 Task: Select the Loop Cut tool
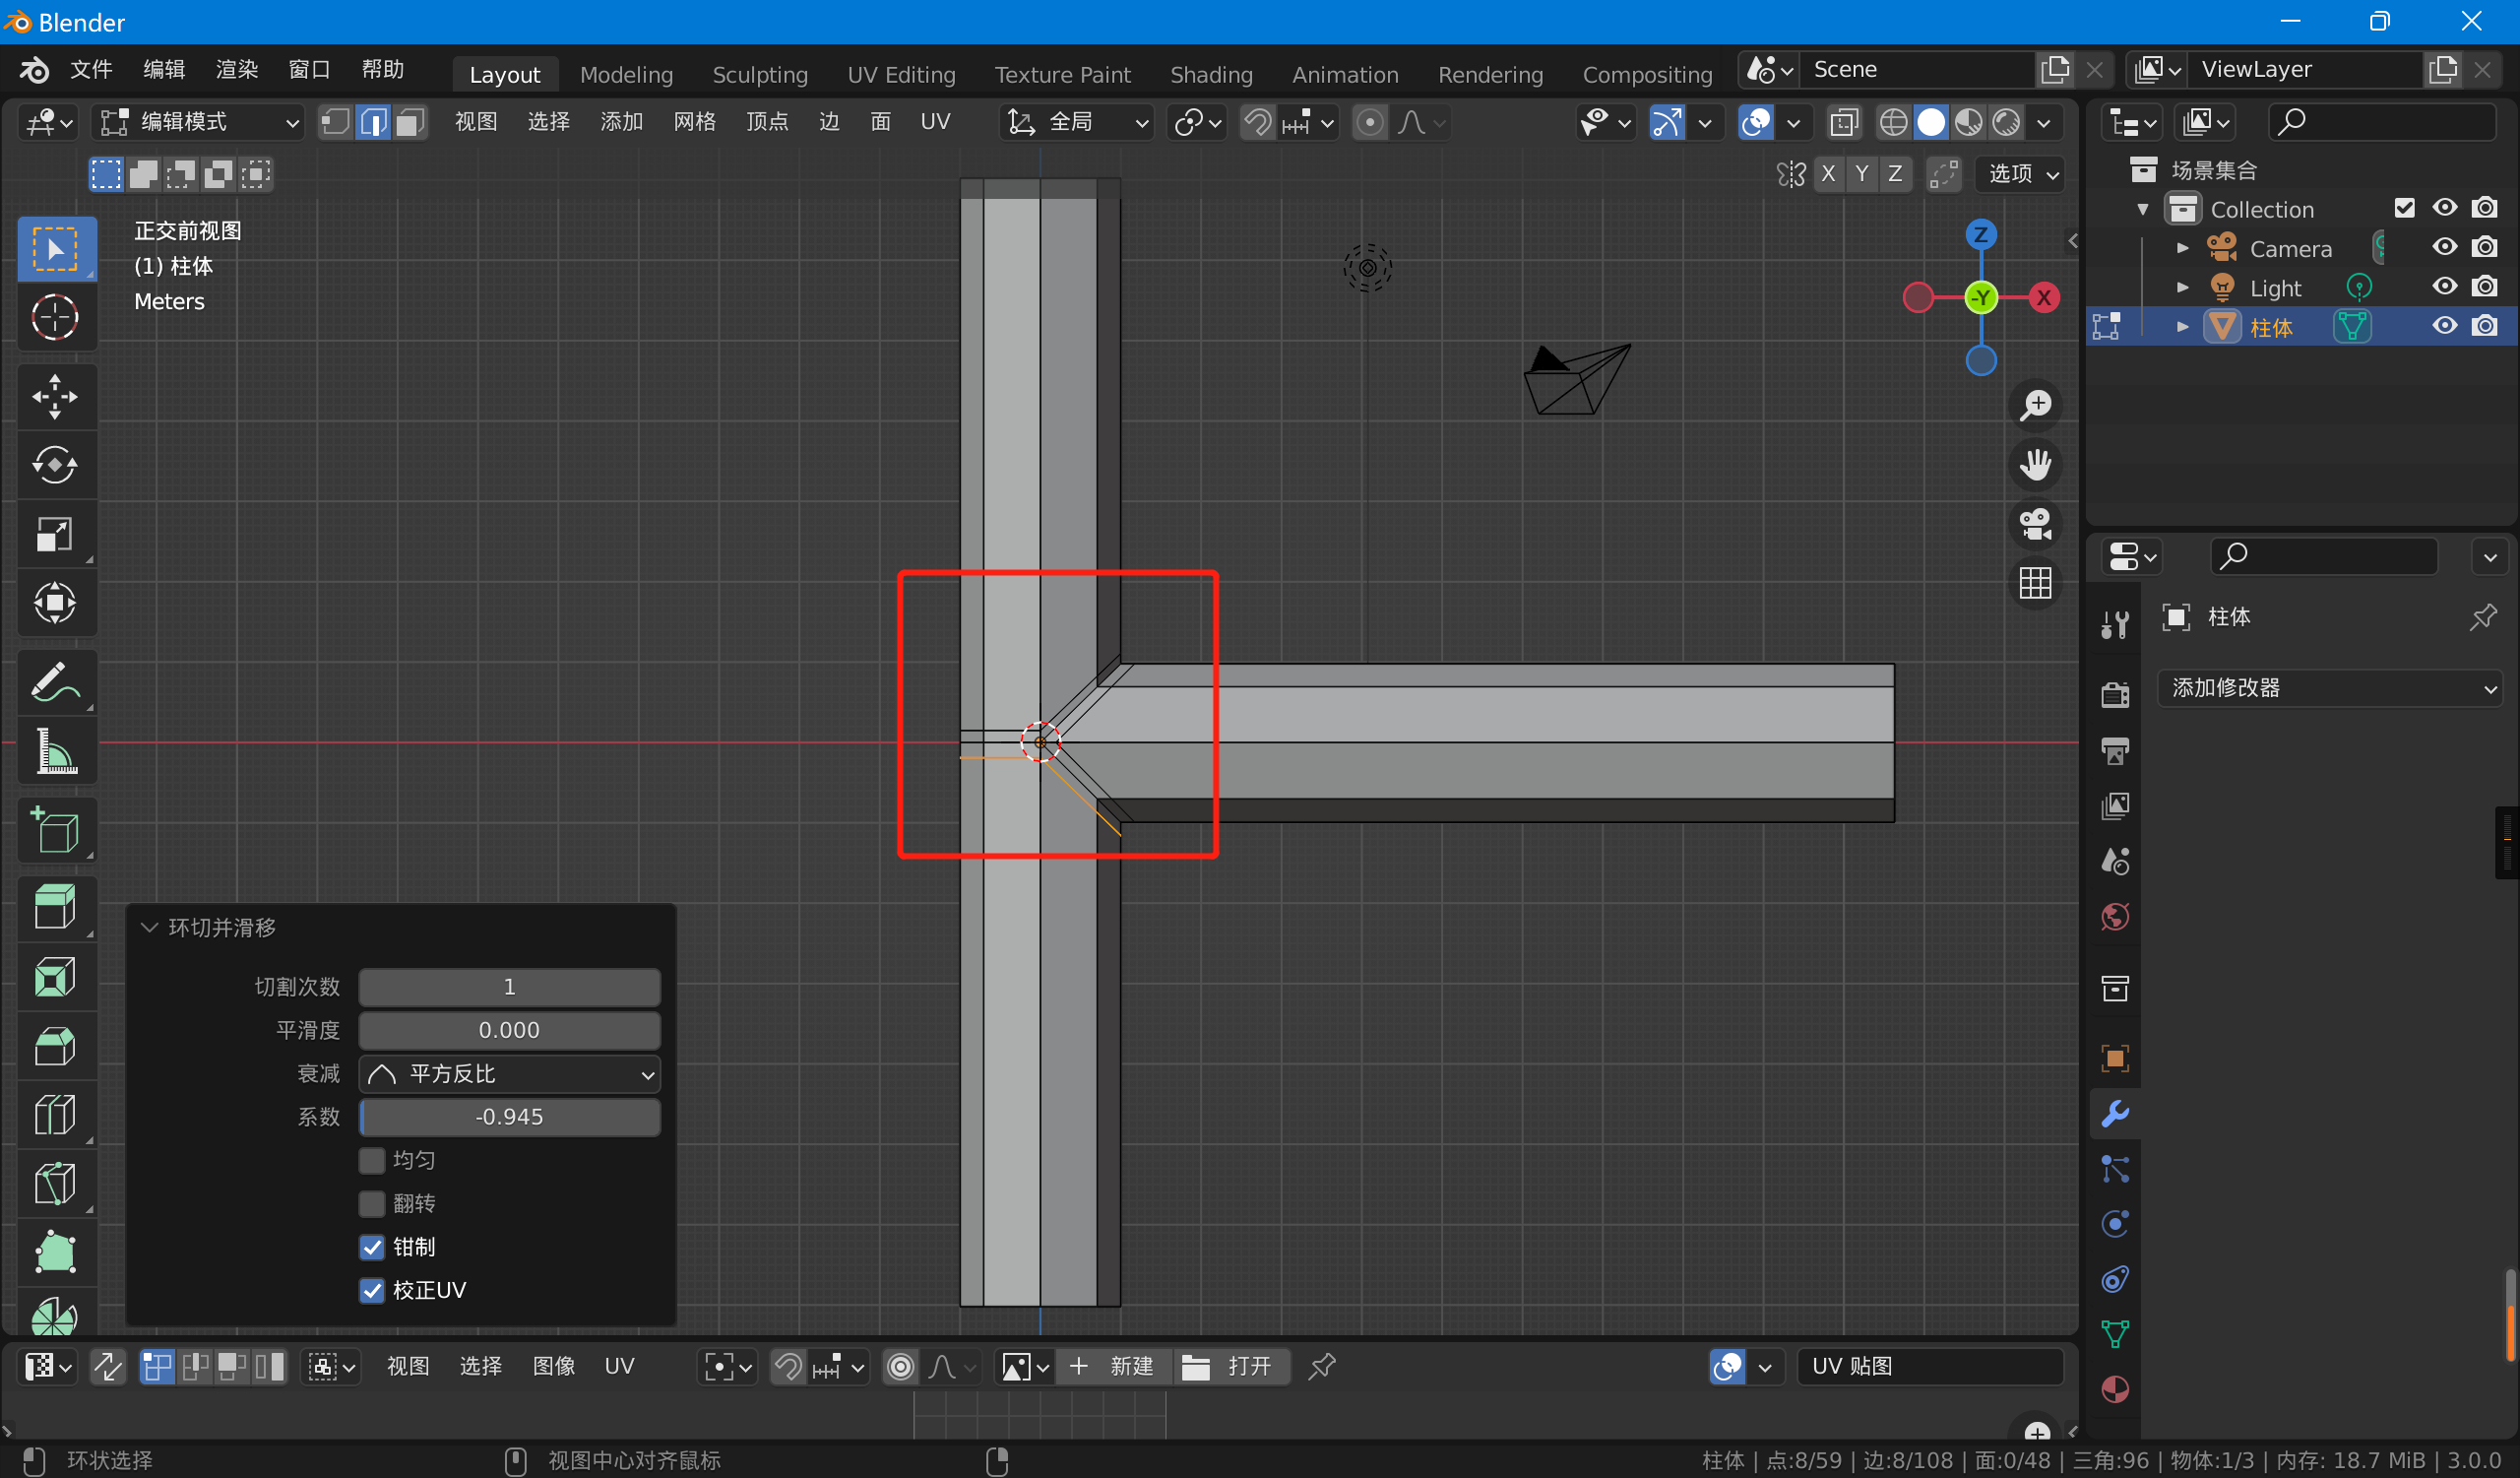pos(56,1115)
